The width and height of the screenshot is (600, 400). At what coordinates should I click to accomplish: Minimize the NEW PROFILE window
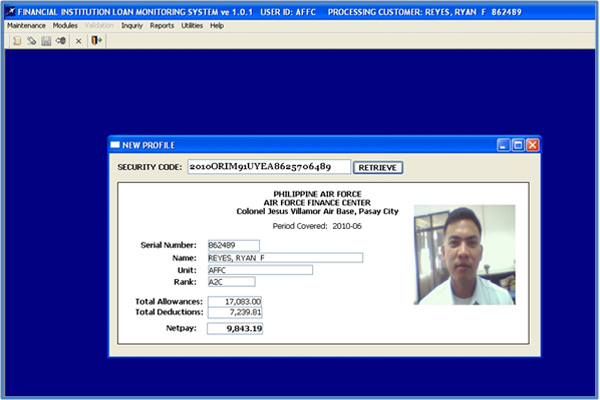[503, 145]
